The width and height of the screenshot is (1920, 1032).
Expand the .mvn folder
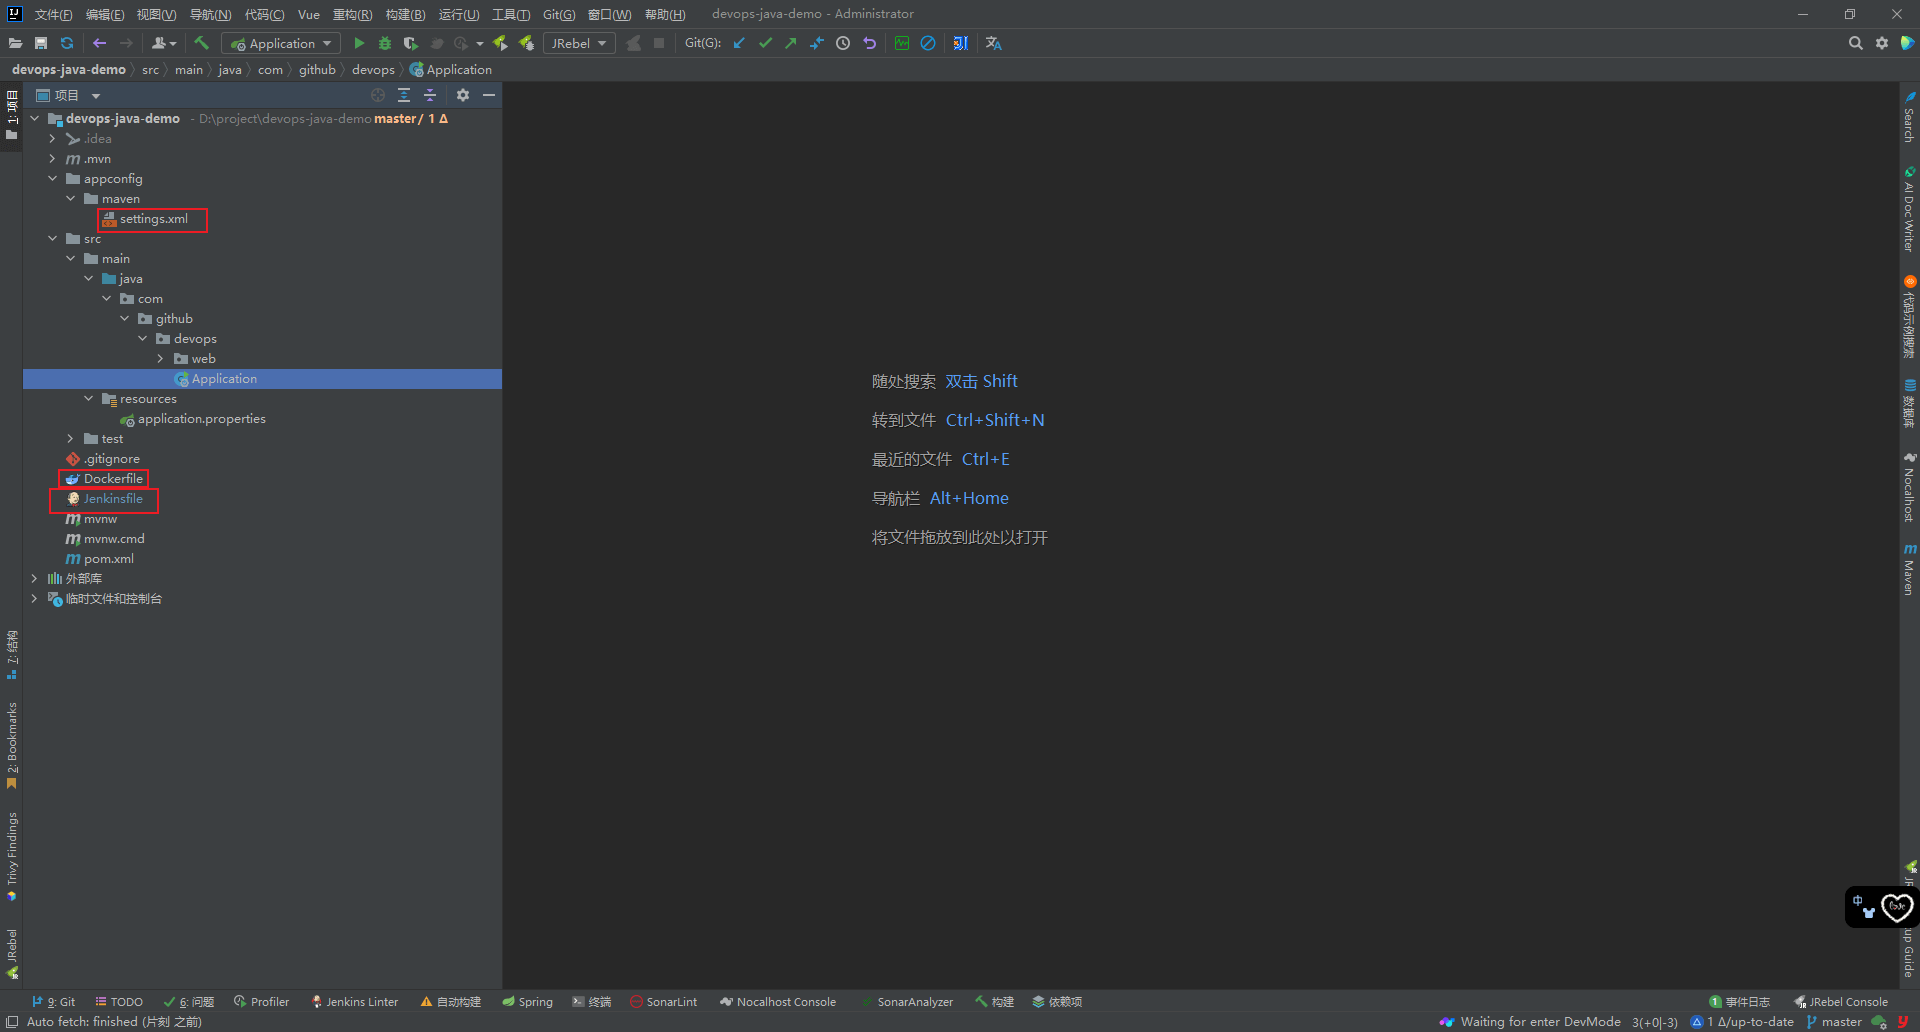(52, 159)
